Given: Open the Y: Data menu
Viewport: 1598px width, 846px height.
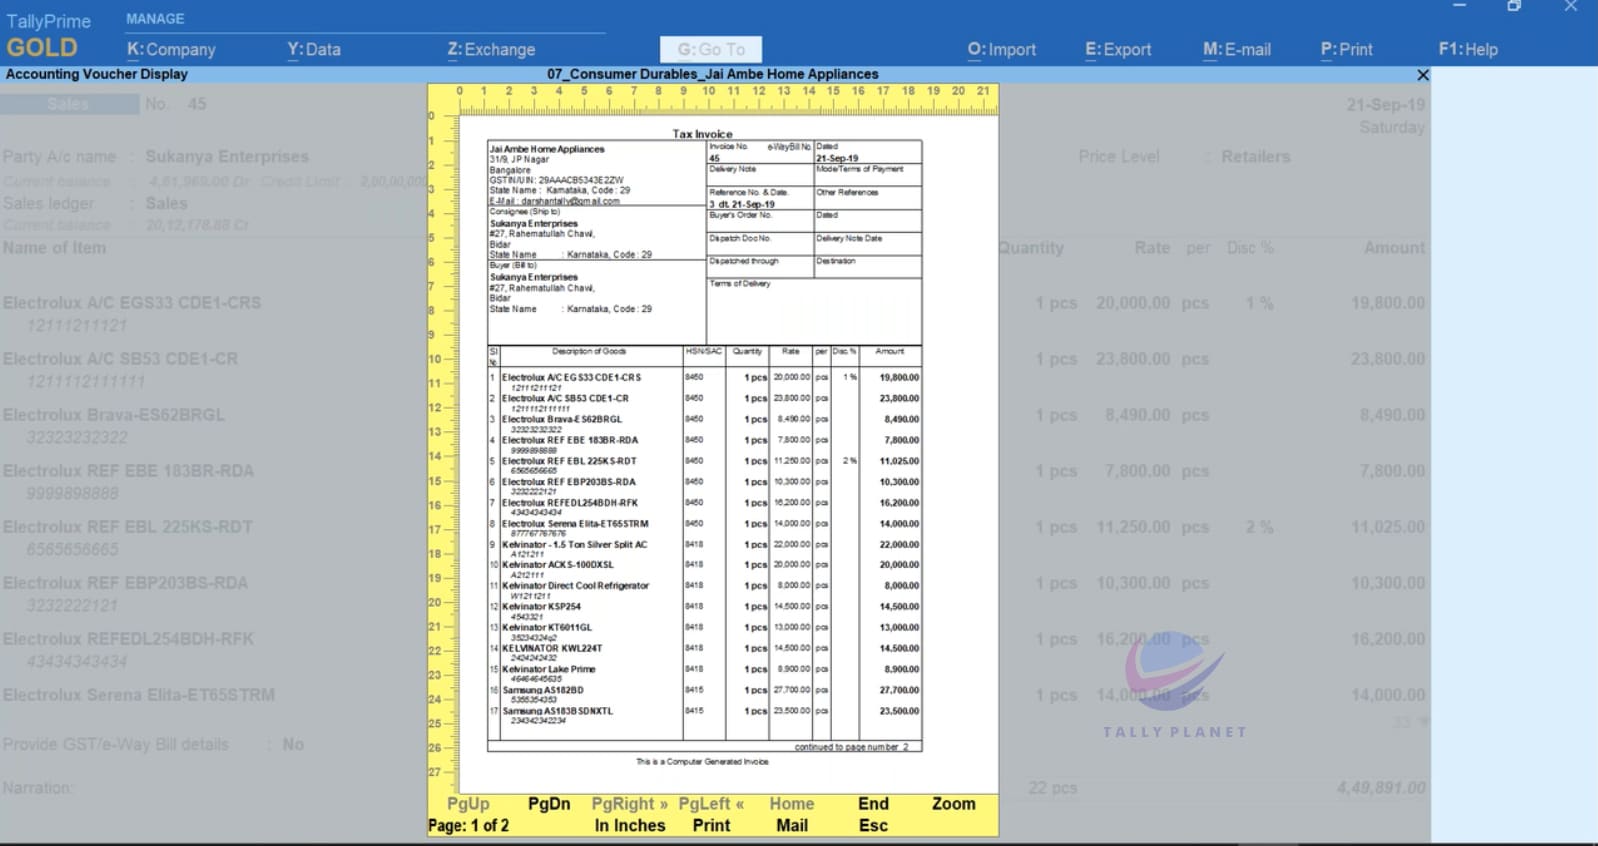Looking at the screenshot, I should tap(314, 49).
